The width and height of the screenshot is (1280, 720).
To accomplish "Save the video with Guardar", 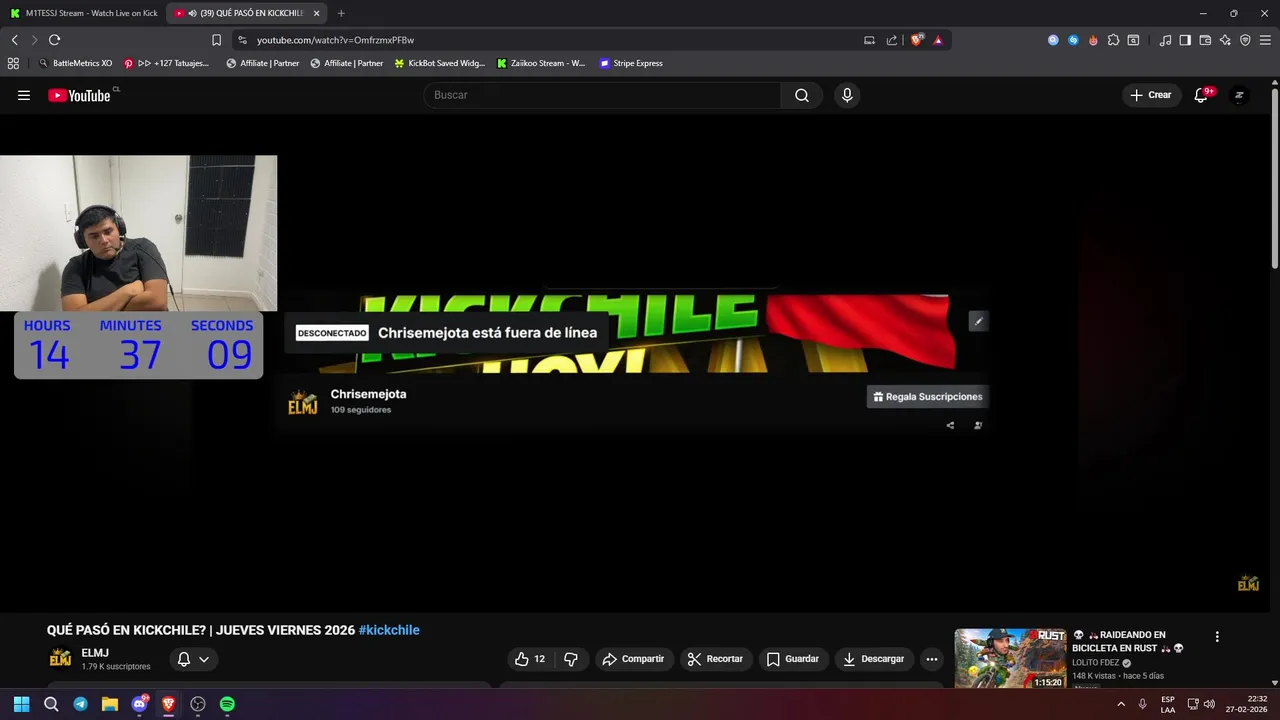I will [793, 659].
